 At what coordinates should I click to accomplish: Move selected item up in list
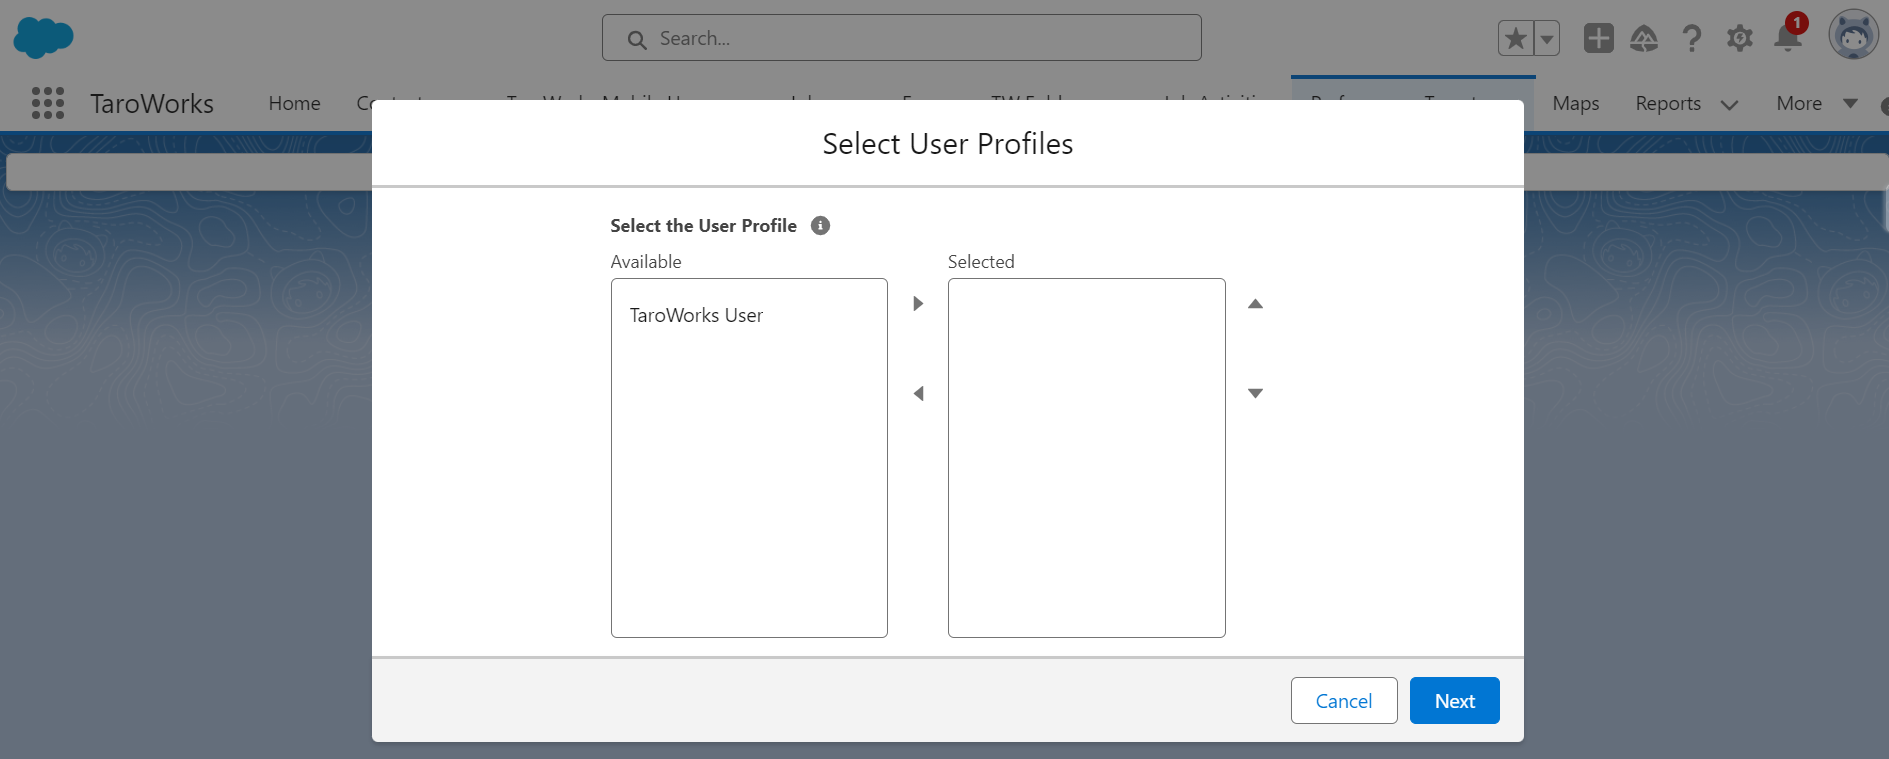point(1255,304)
